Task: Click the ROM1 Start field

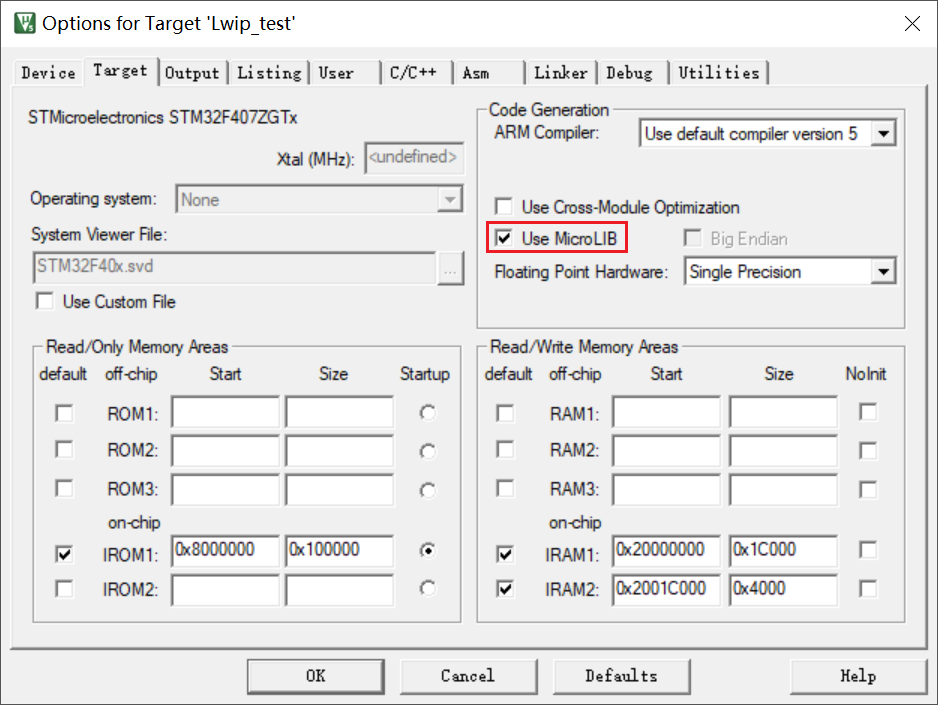Action: [x=226, y=412]
